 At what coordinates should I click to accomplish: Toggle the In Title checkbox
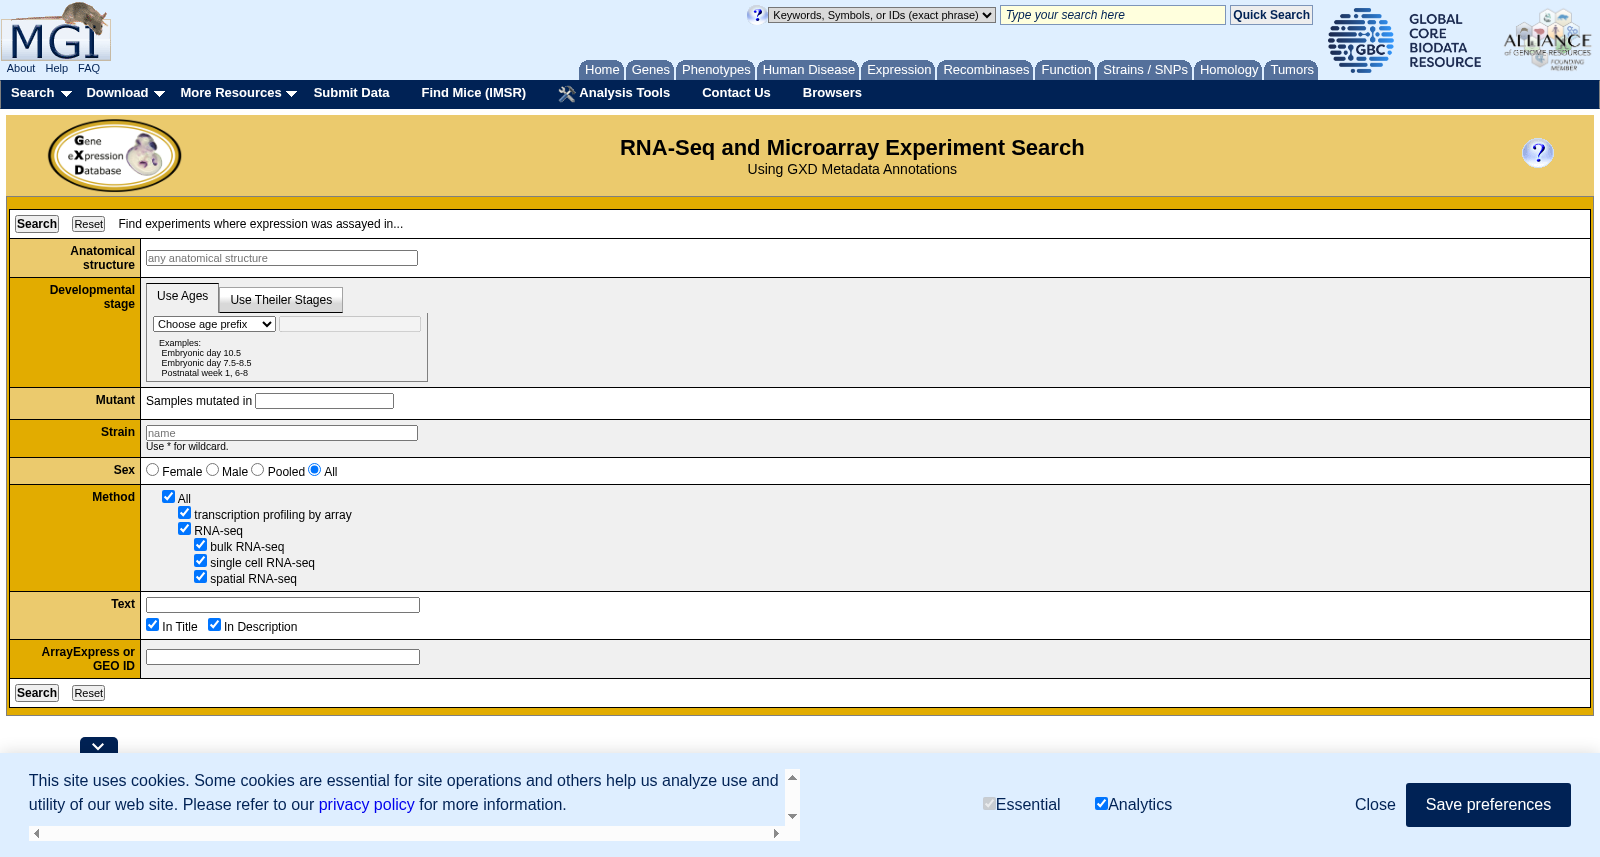(x=153, y=625)
